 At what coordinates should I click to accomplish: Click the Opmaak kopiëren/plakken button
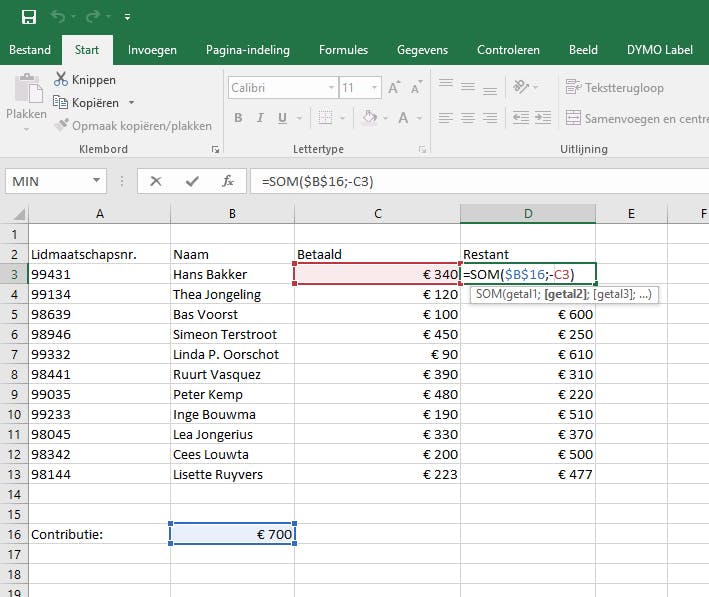(x=132, y=126)
